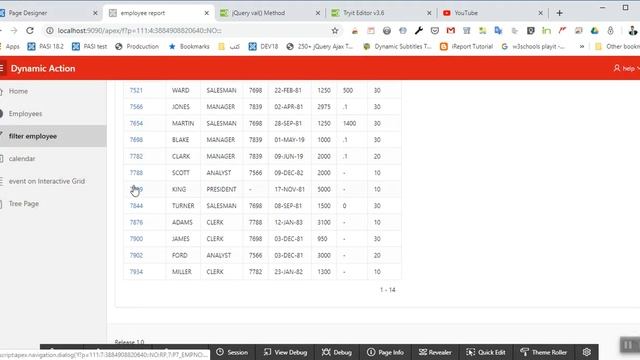Select filter employee in side navigation

pyautogui.click(x=33, y=136)
